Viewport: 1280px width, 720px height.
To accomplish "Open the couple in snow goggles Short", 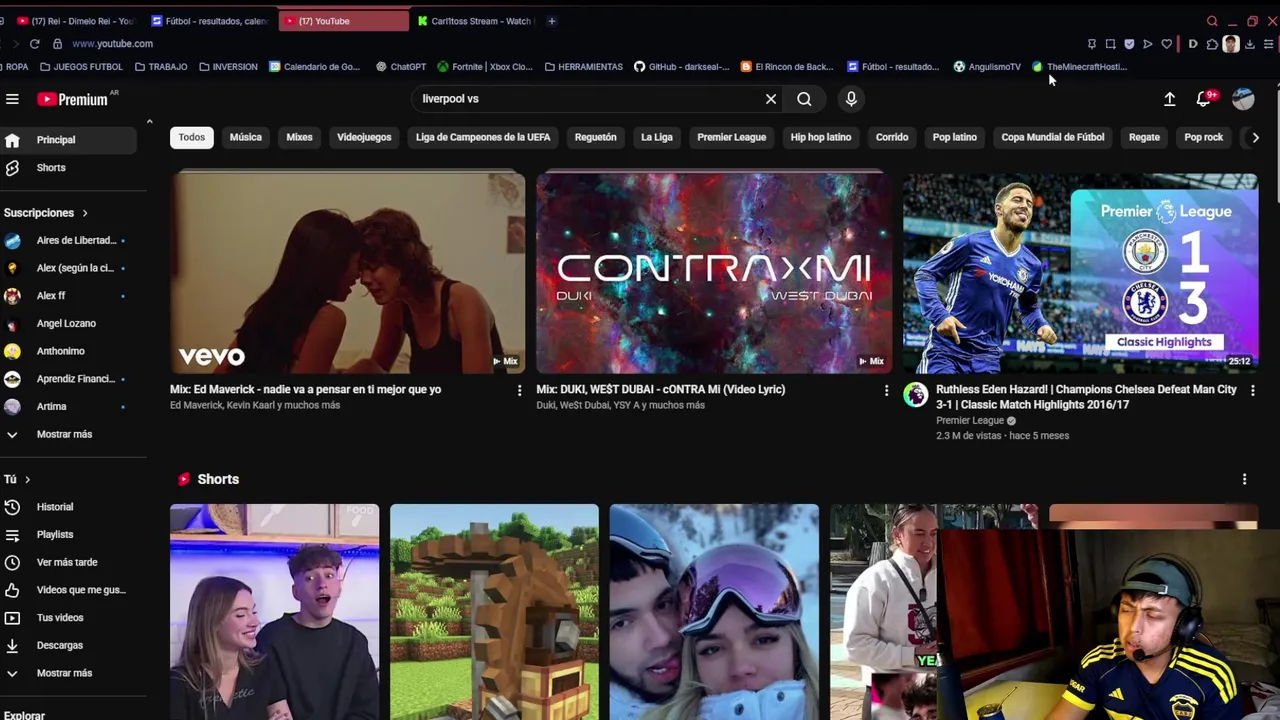I will [714, 612].
